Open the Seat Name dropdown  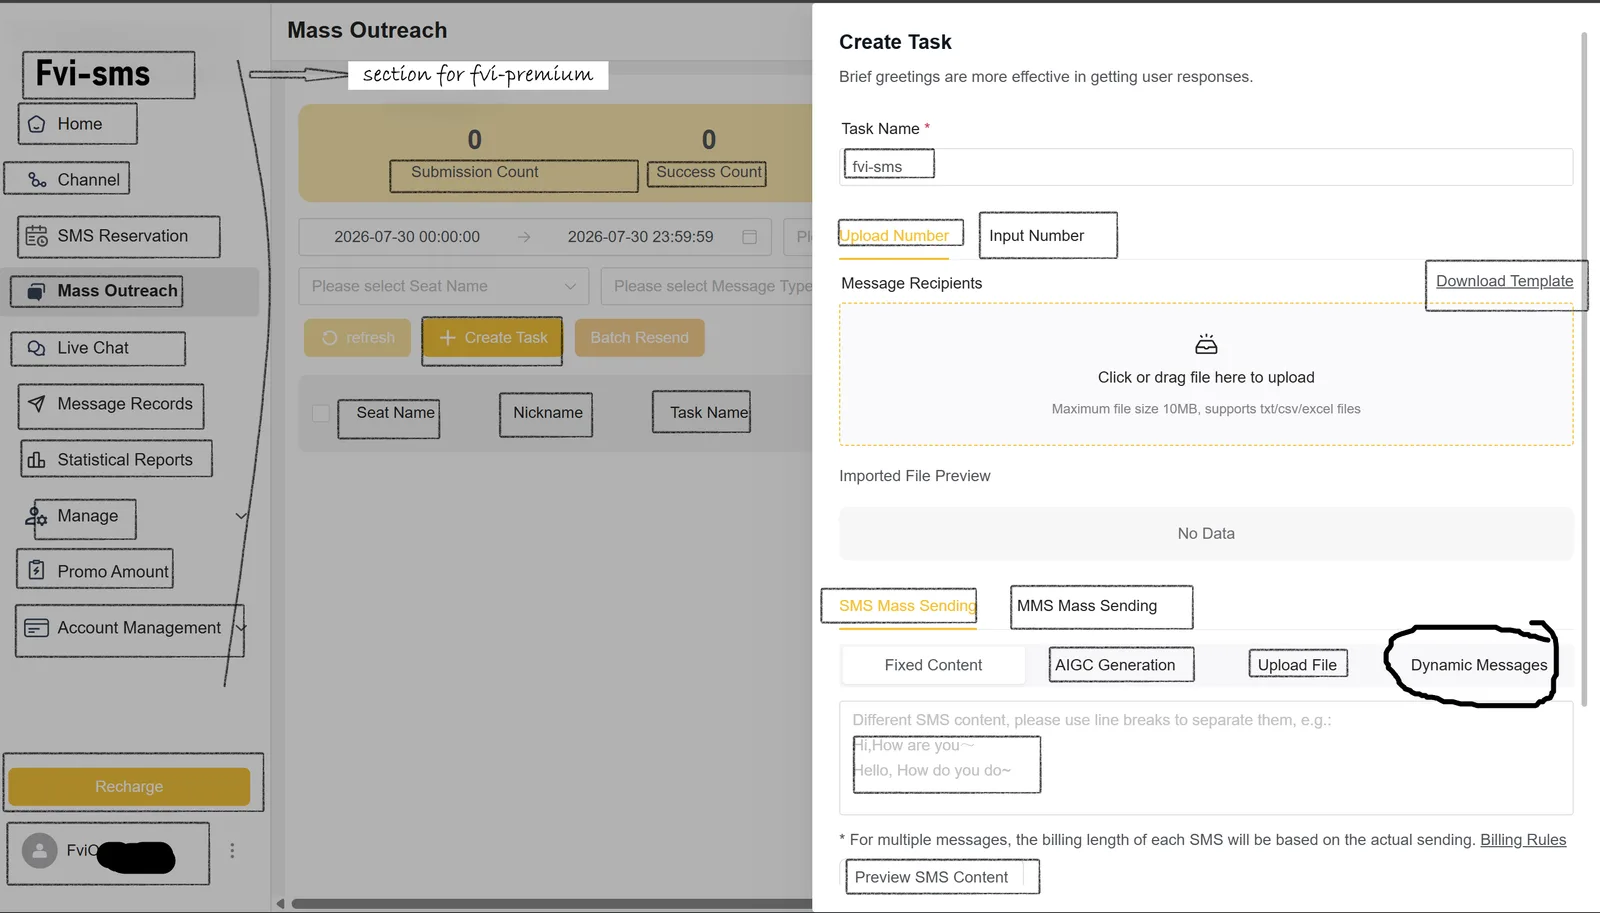(x=444, y=286)
